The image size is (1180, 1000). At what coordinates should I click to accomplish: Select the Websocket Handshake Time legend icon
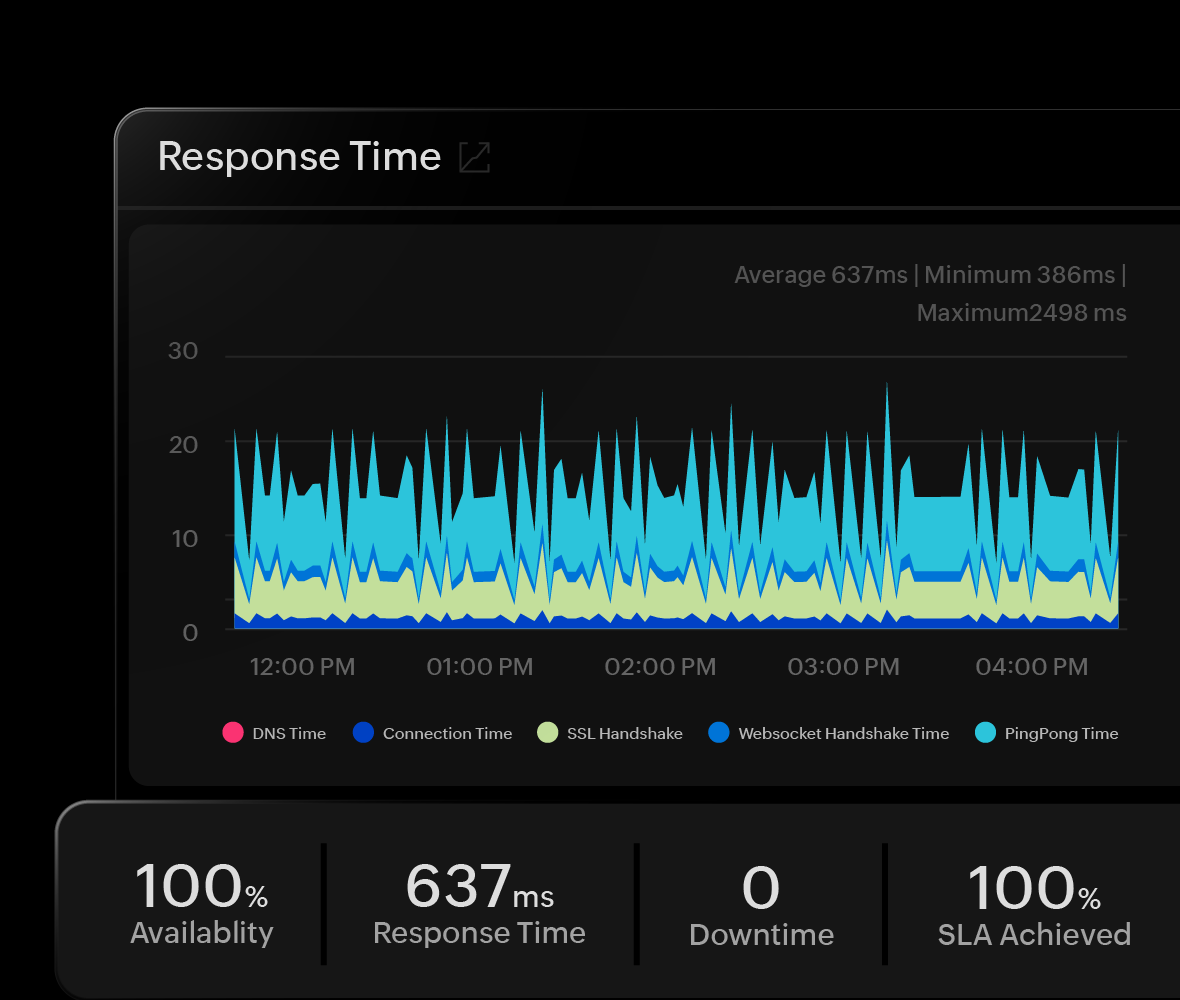pos(718,732)
